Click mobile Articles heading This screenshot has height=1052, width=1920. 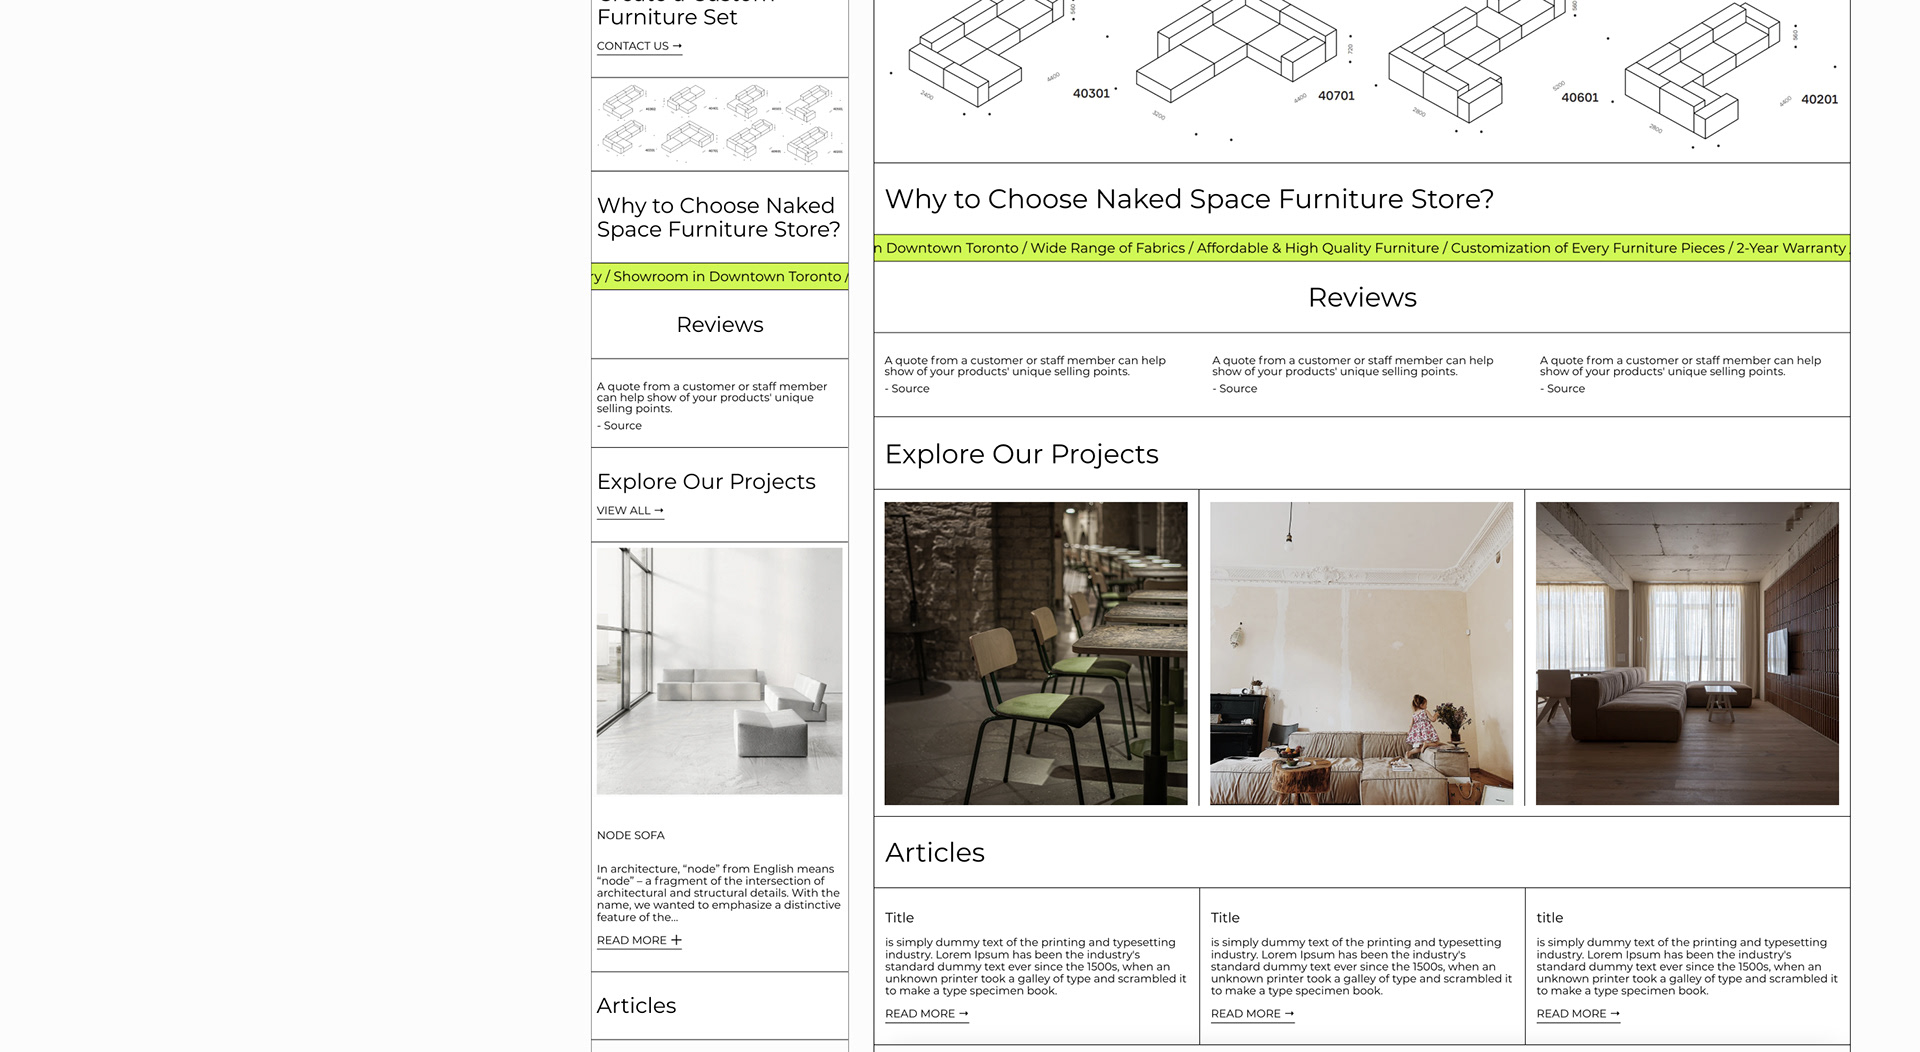coord(637,1006)
